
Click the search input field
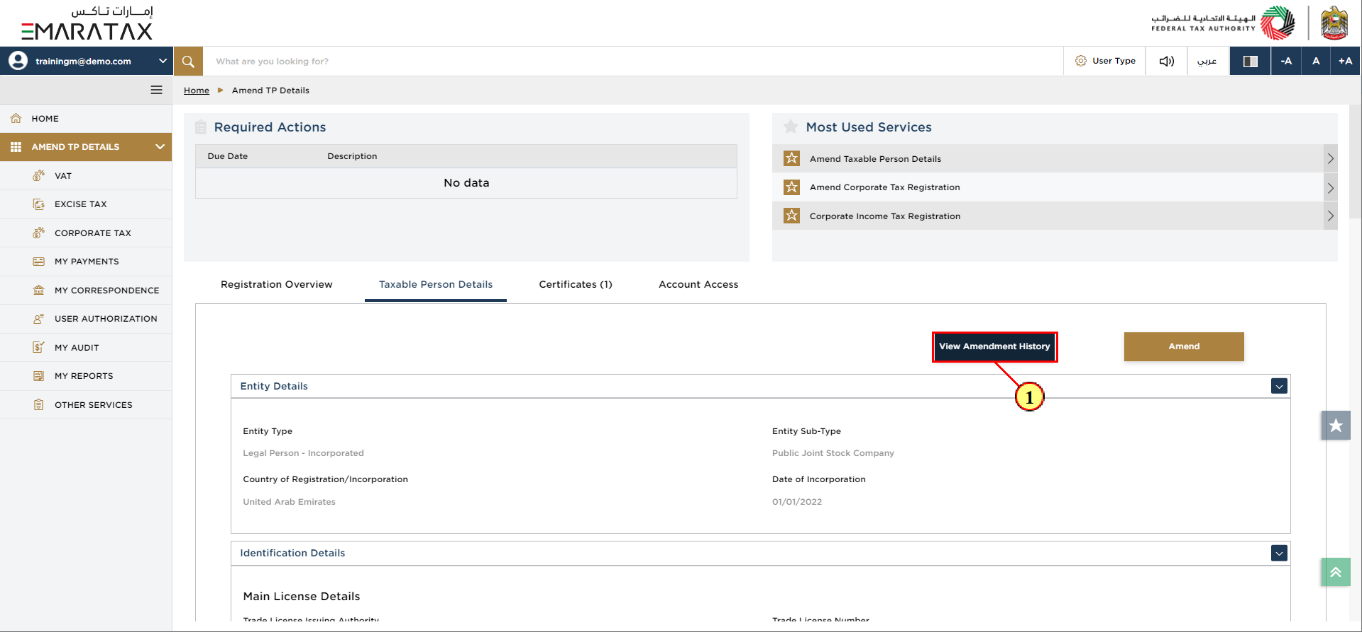pyautogui.click(x=632, y=61)
